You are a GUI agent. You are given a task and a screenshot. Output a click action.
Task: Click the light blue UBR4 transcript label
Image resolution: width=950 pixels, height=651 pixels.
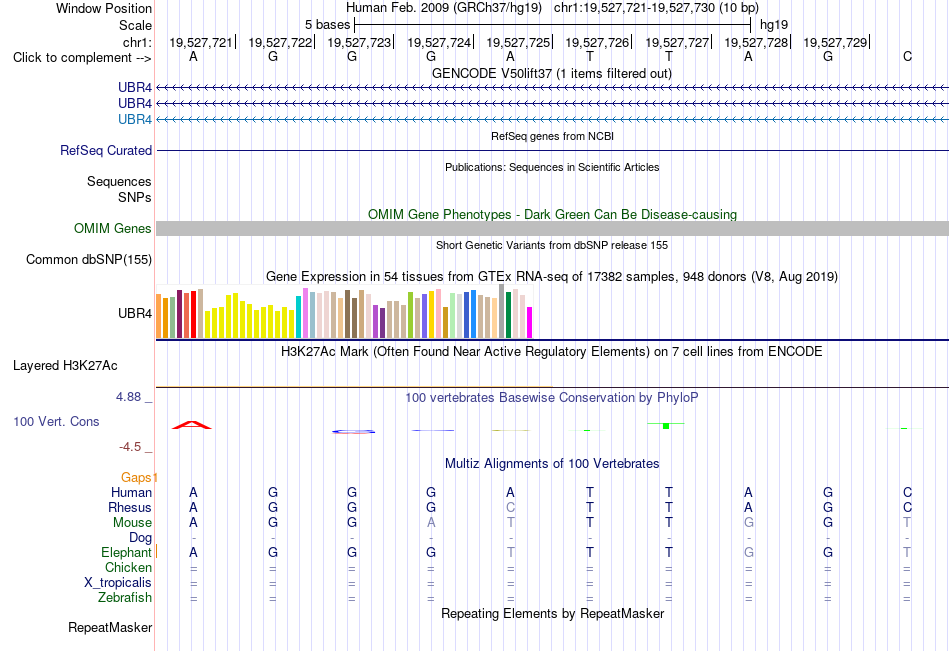tap(135, 119)
